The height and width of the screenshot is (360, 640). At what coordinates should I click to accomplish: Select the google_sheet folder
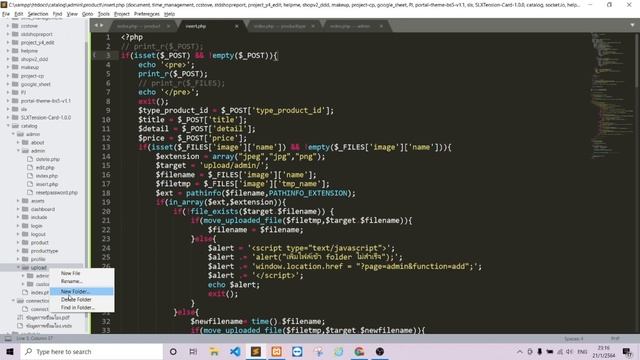coord(36,84)
